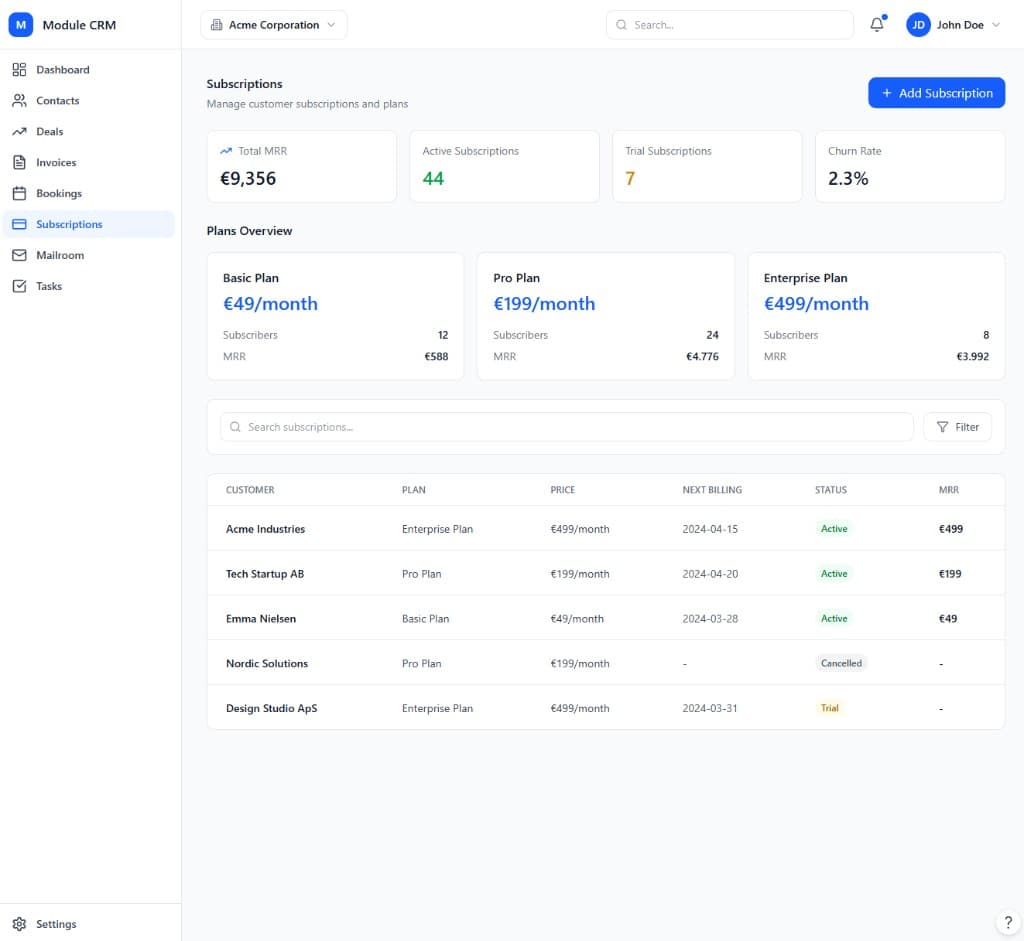Click the €9,356 Total MRR value
The image size is (1024, 941).
coord(248,178)
